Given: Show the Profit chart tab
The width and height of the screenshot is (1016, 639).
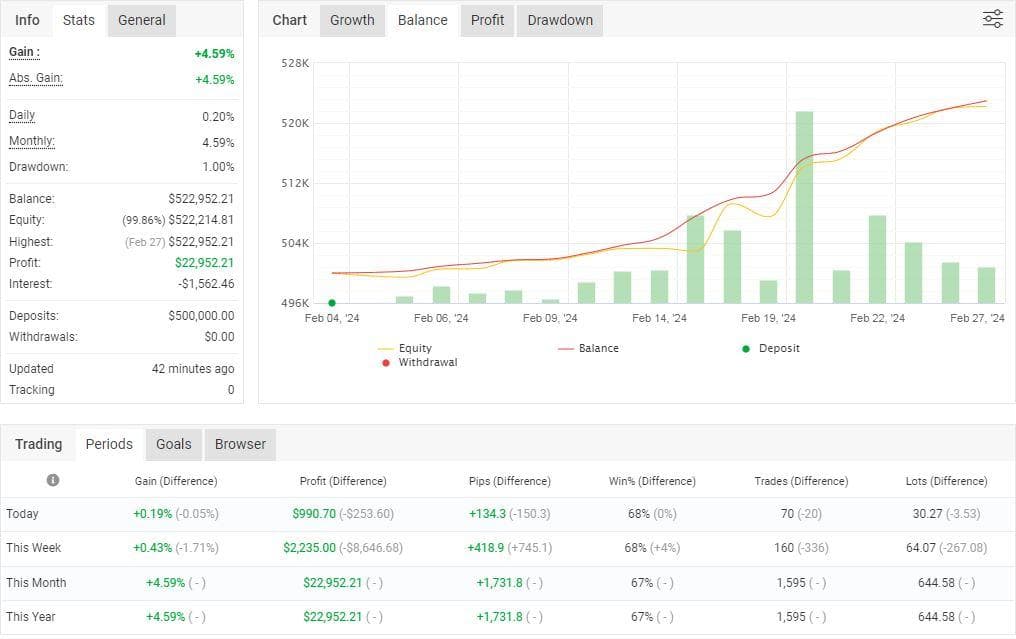Looking at the screenshot, I should coord(487,20).
